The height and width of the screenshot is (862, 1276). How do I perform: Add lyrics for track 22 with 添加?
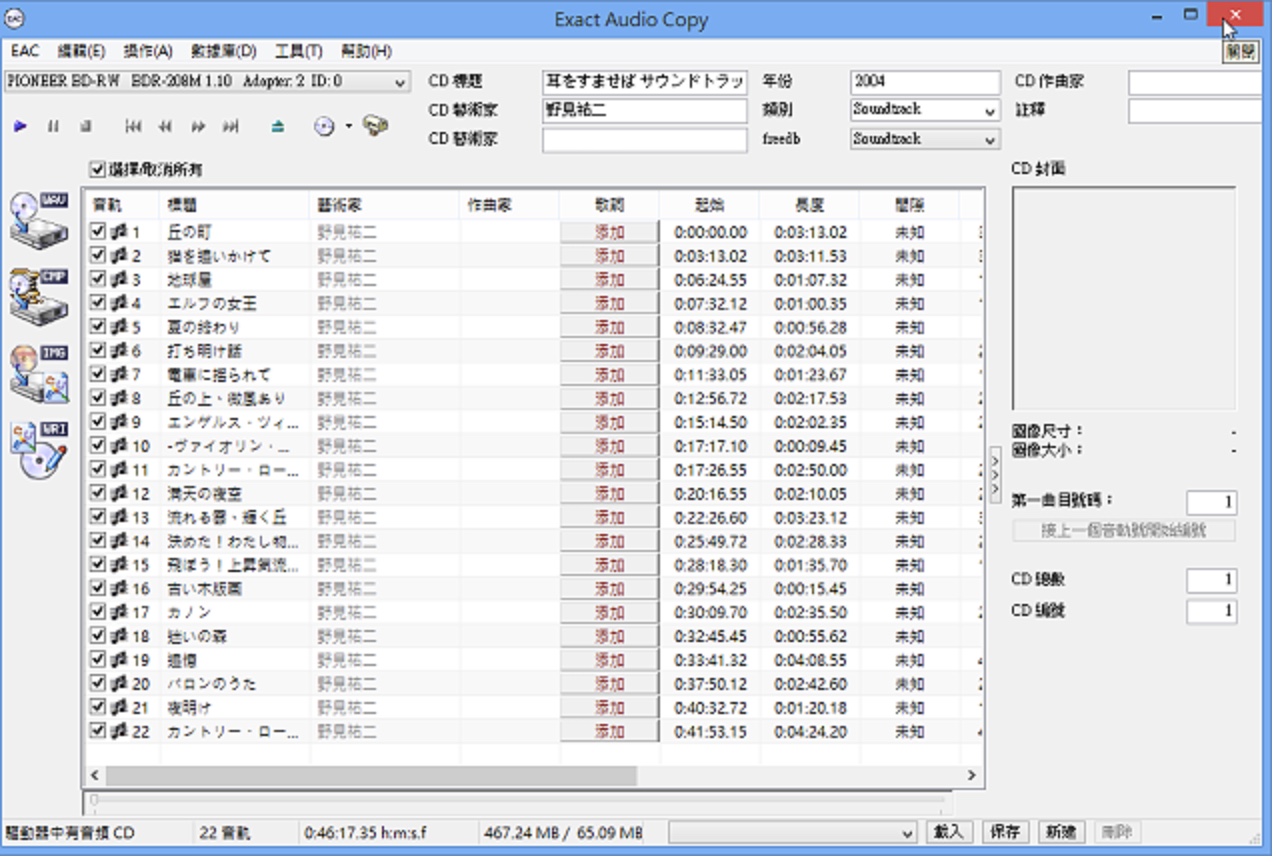pyautogui.click(x=609, y=732)
